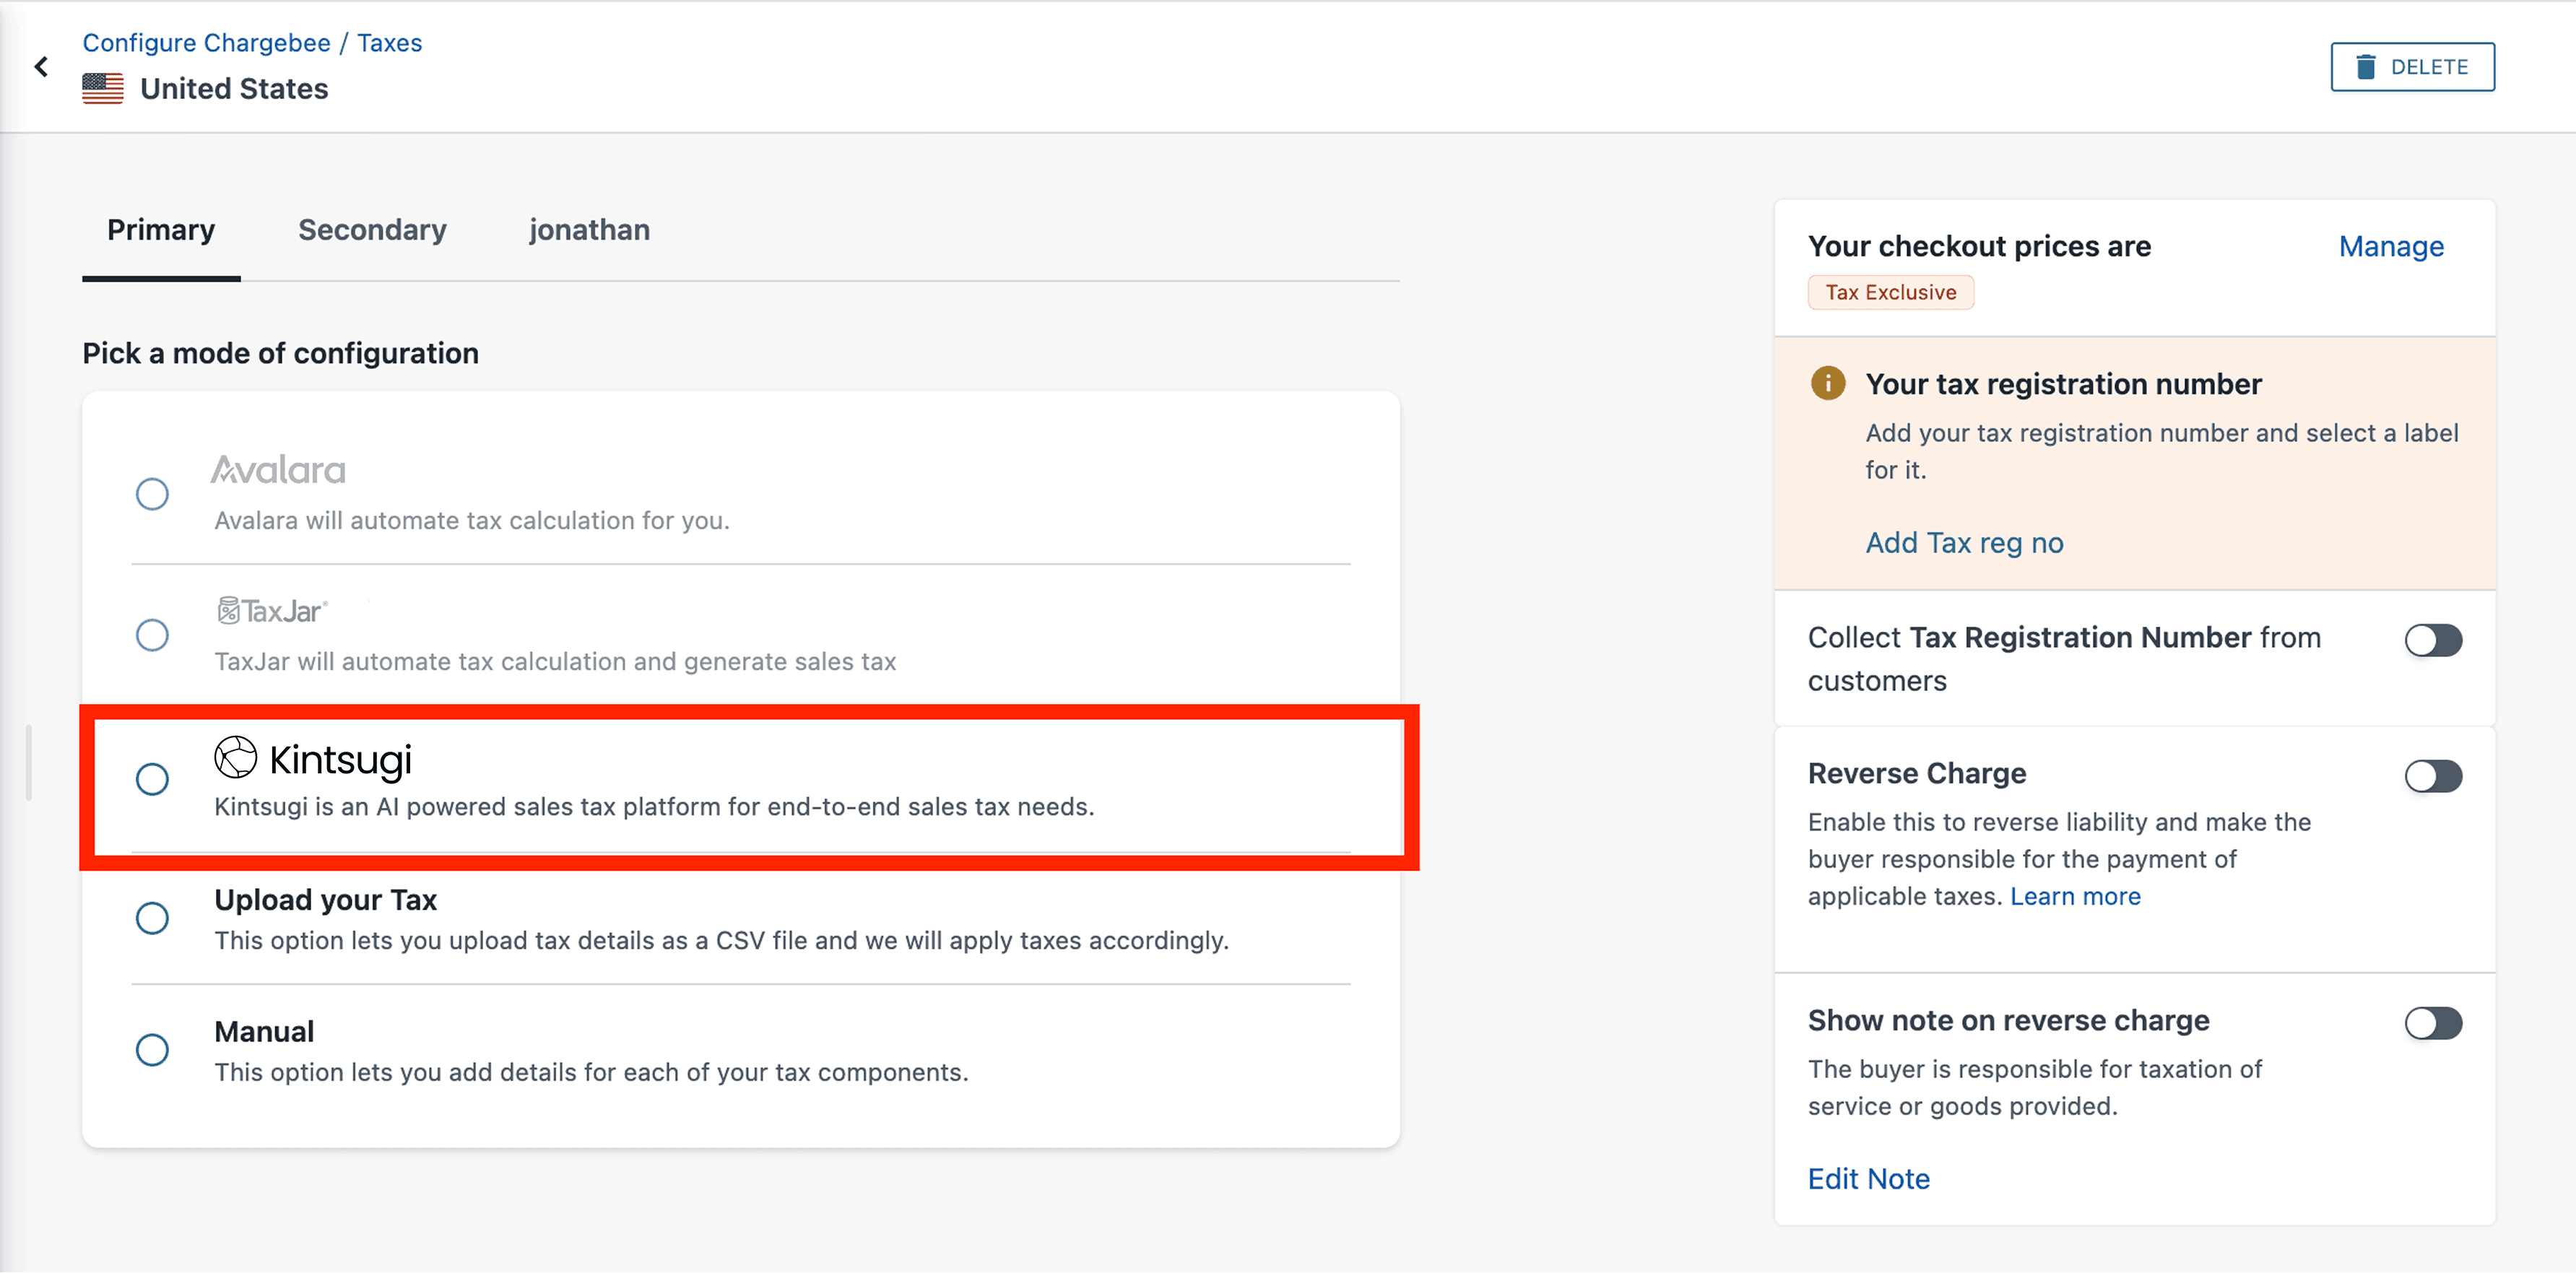
Task: Open the Edit Note link
Action: pyautogui.click(x=1868, y=1178)
